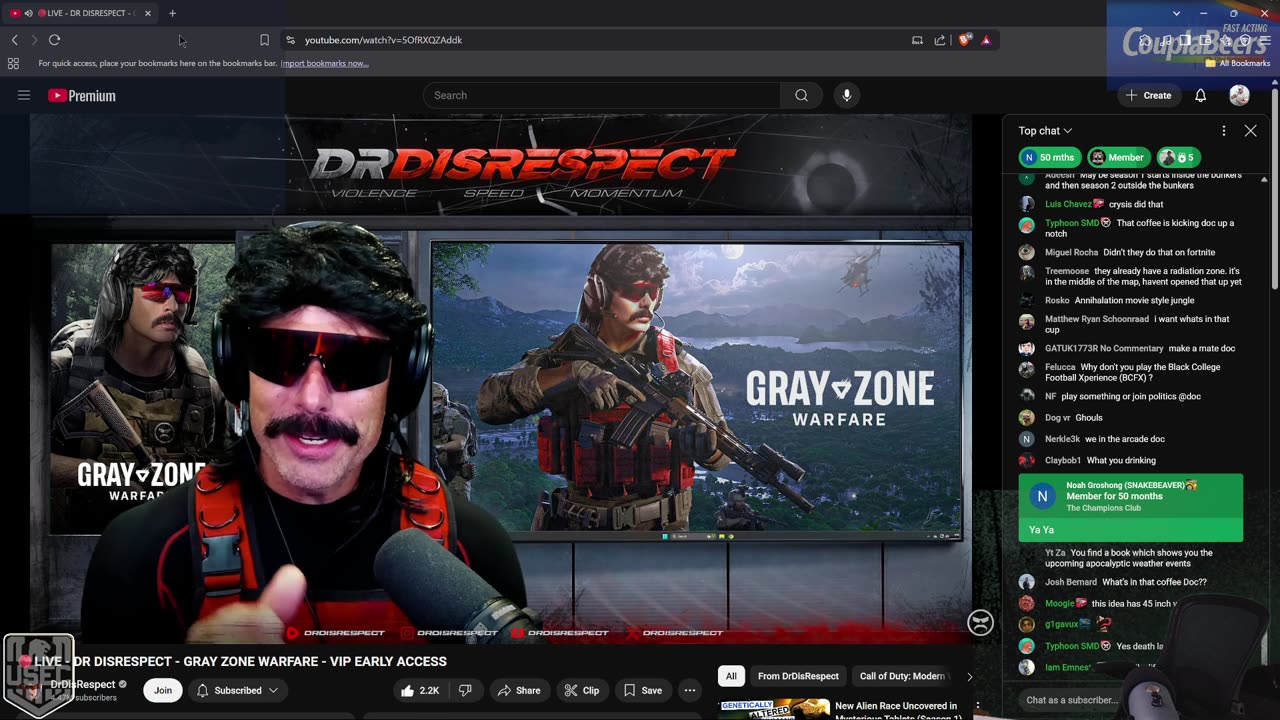Bookmark this page icon
Viewport: 1280px width, 720px height.
[x=264, y=40]
